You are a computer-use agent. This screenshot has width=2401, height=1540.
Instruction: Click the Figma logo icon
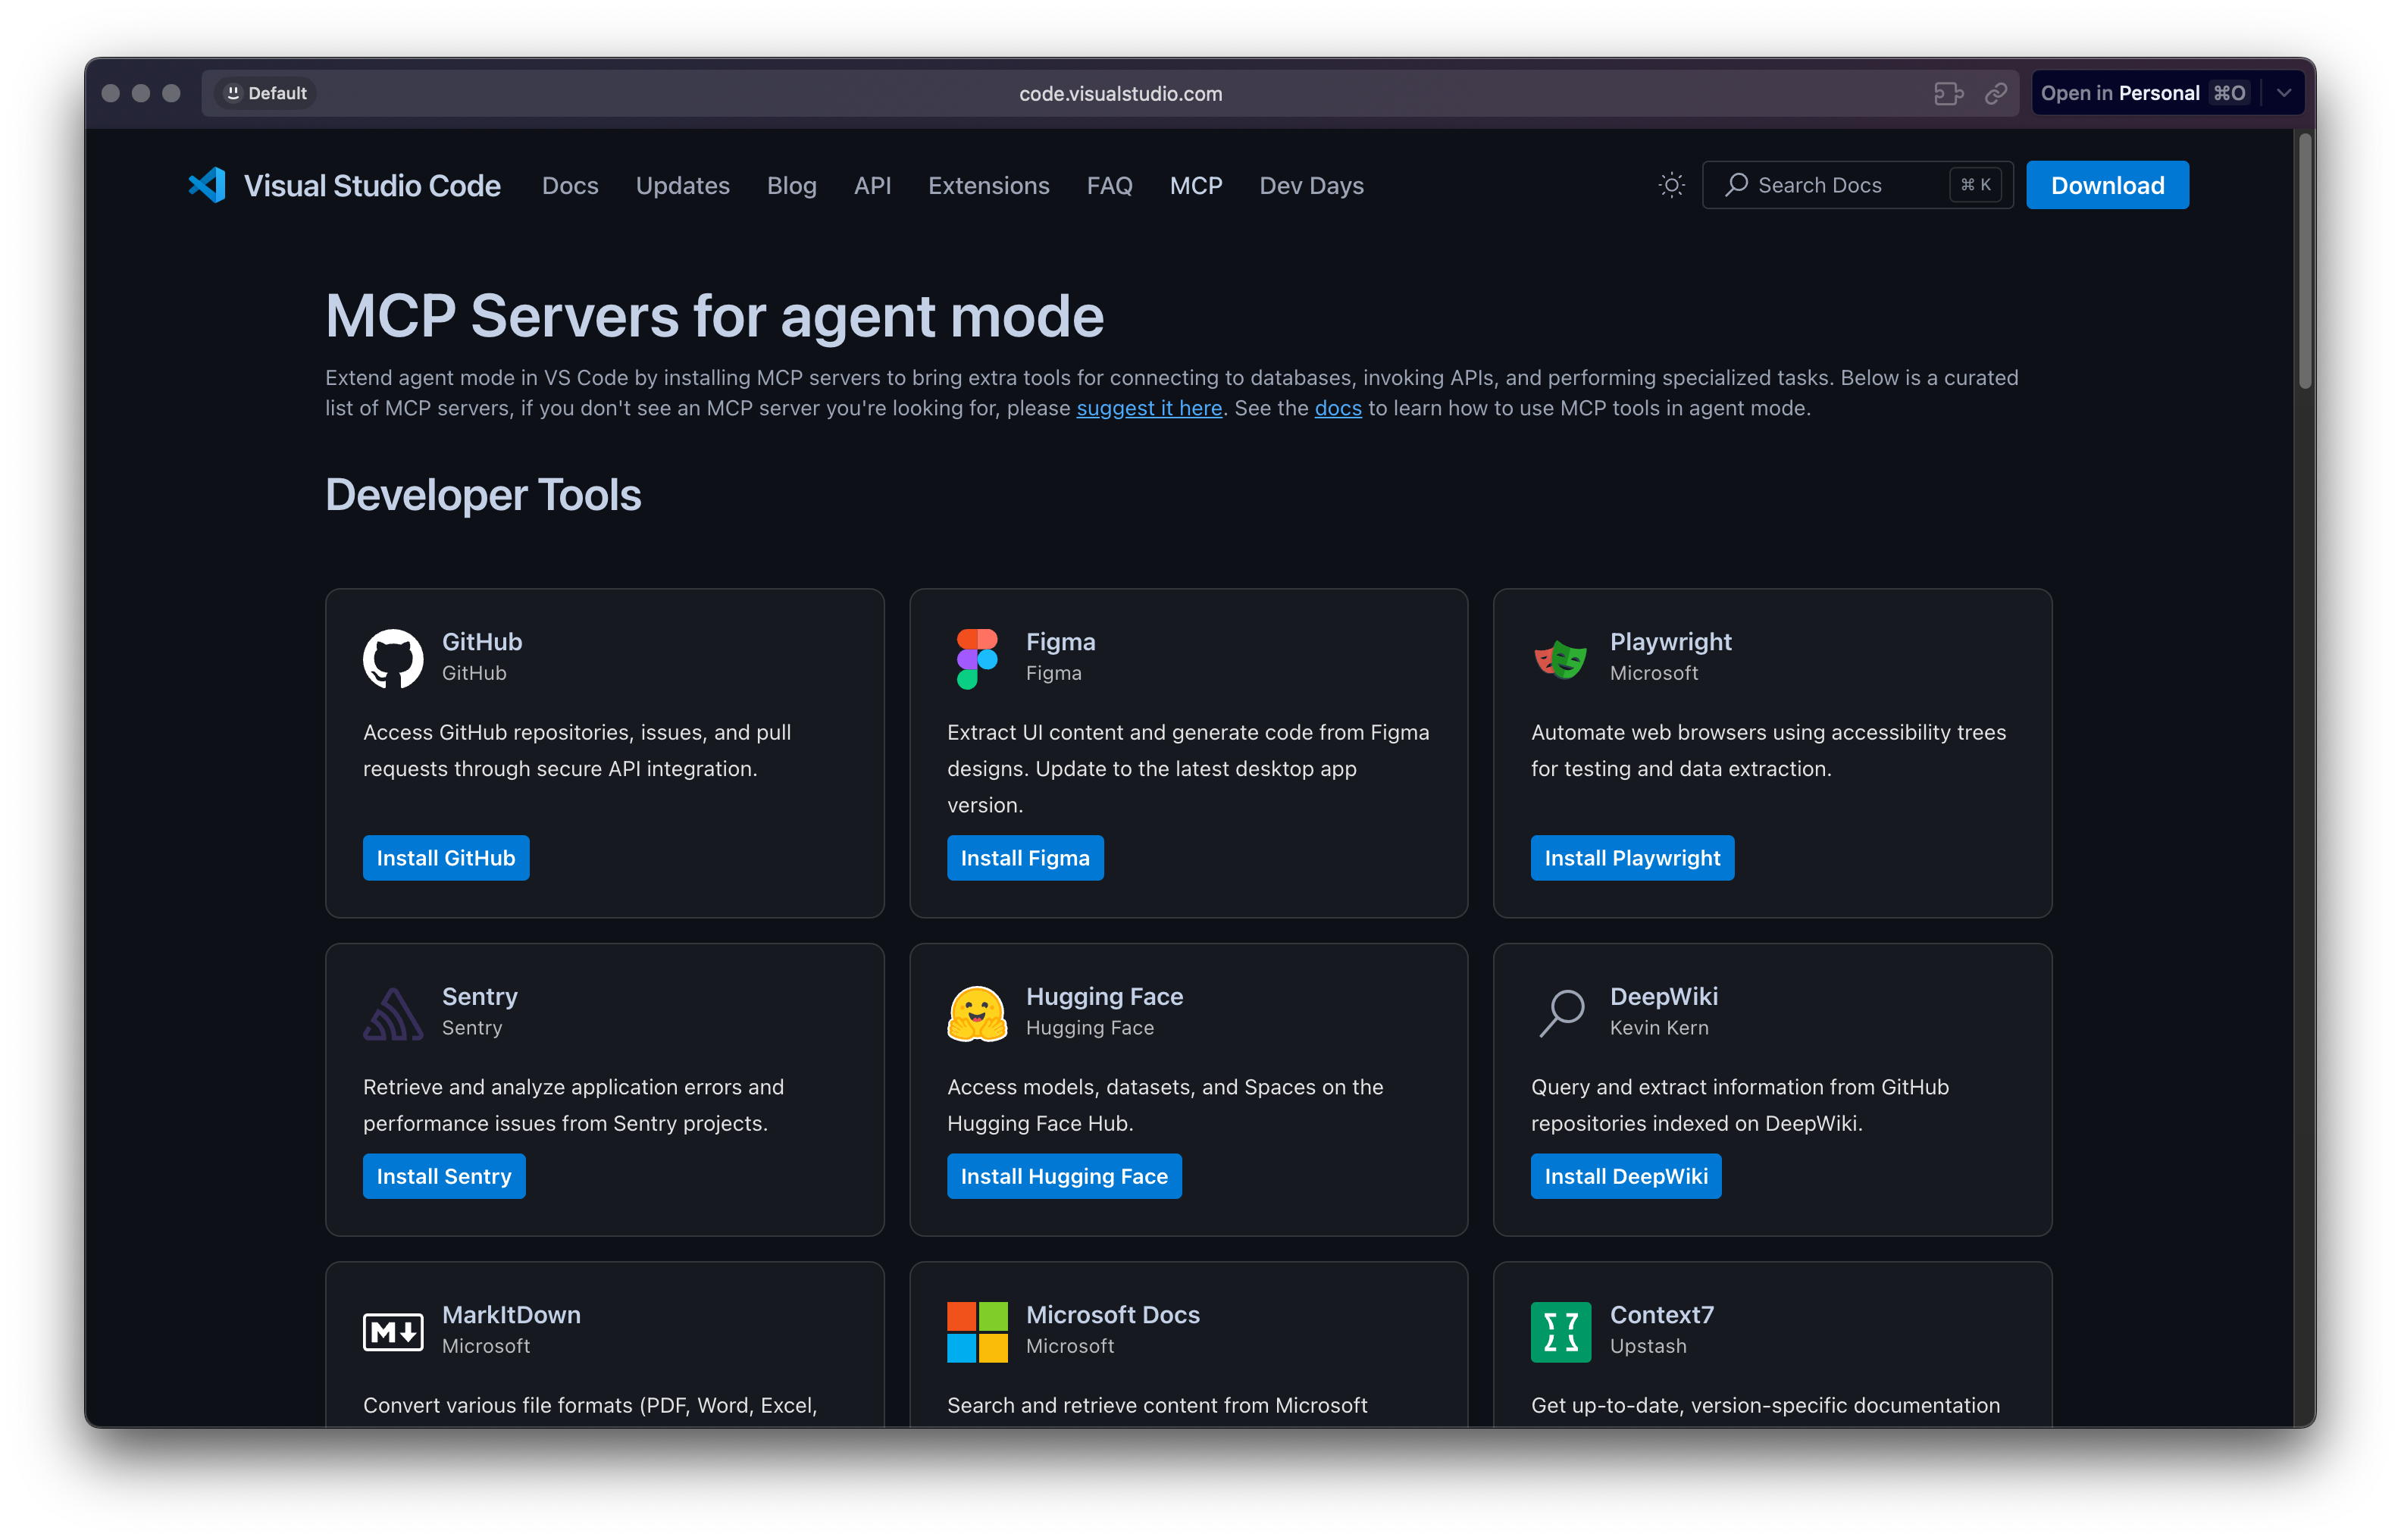point(976,658)
